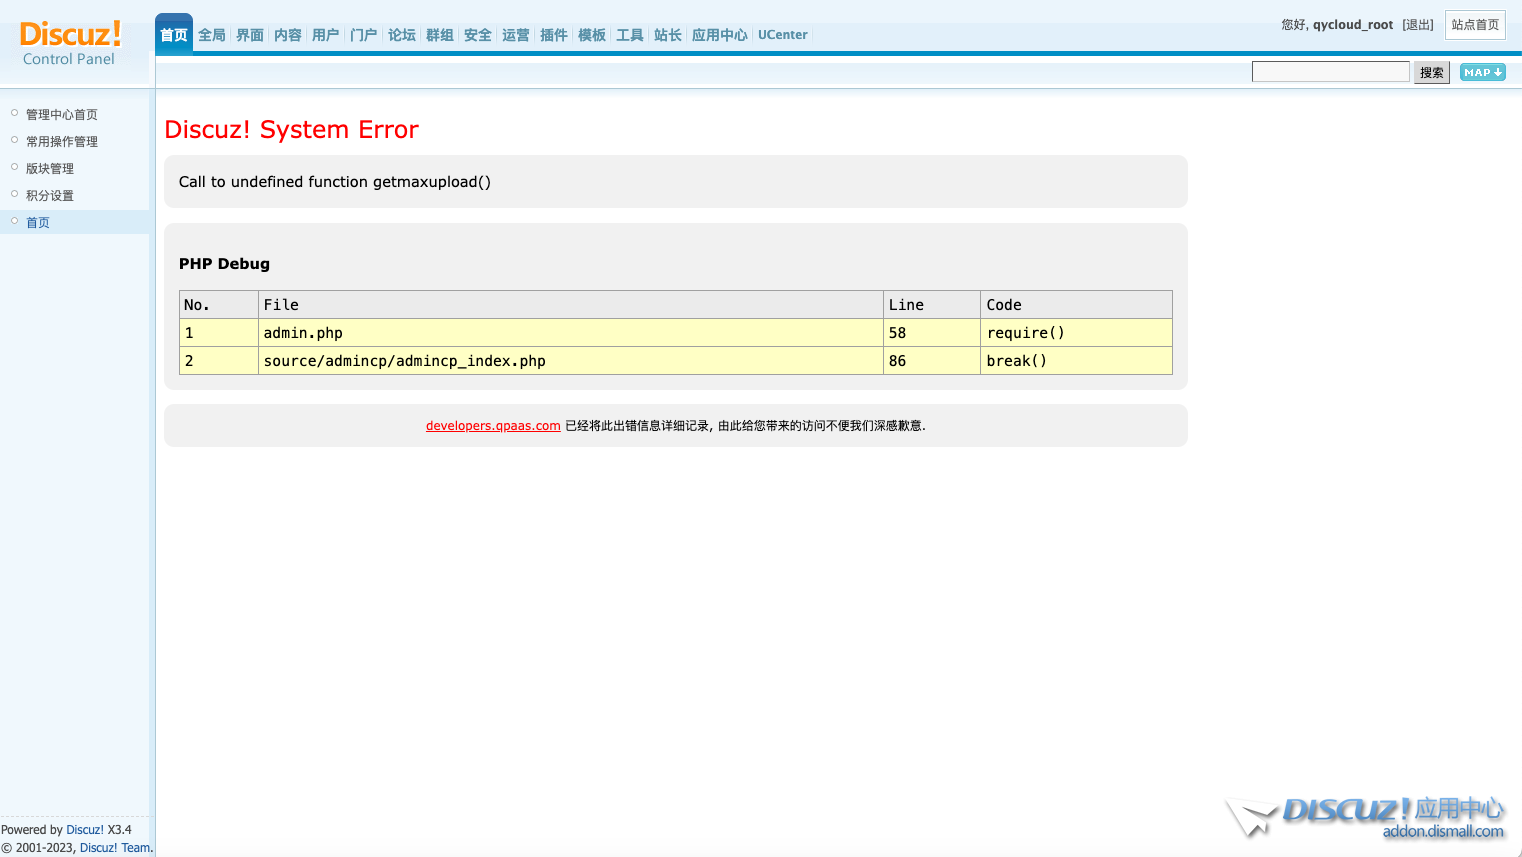This screenshot has height=857, width=1522.
Task: Open the 模板 tab
Action: click(592, 35)
